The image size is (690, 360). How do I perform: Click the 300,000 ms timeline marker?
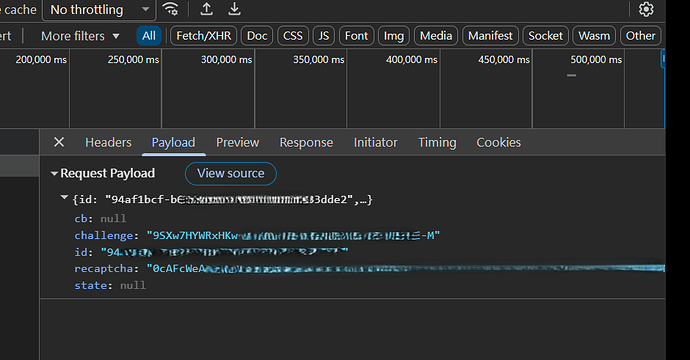227,59
